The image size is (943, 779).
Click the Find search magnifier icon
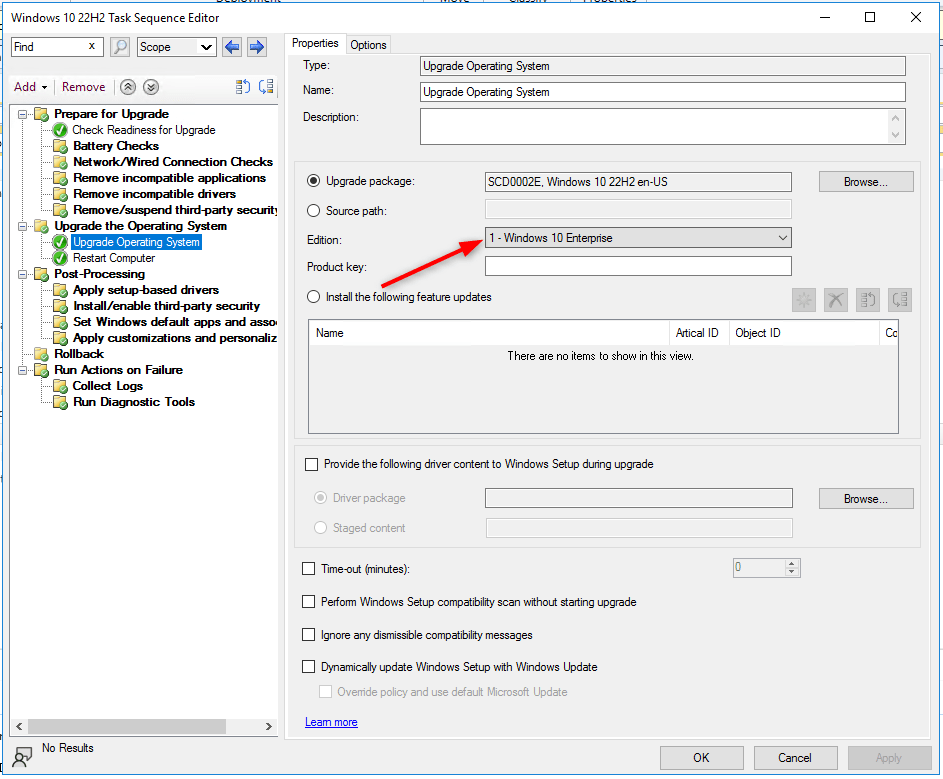[x=120, y=46]
